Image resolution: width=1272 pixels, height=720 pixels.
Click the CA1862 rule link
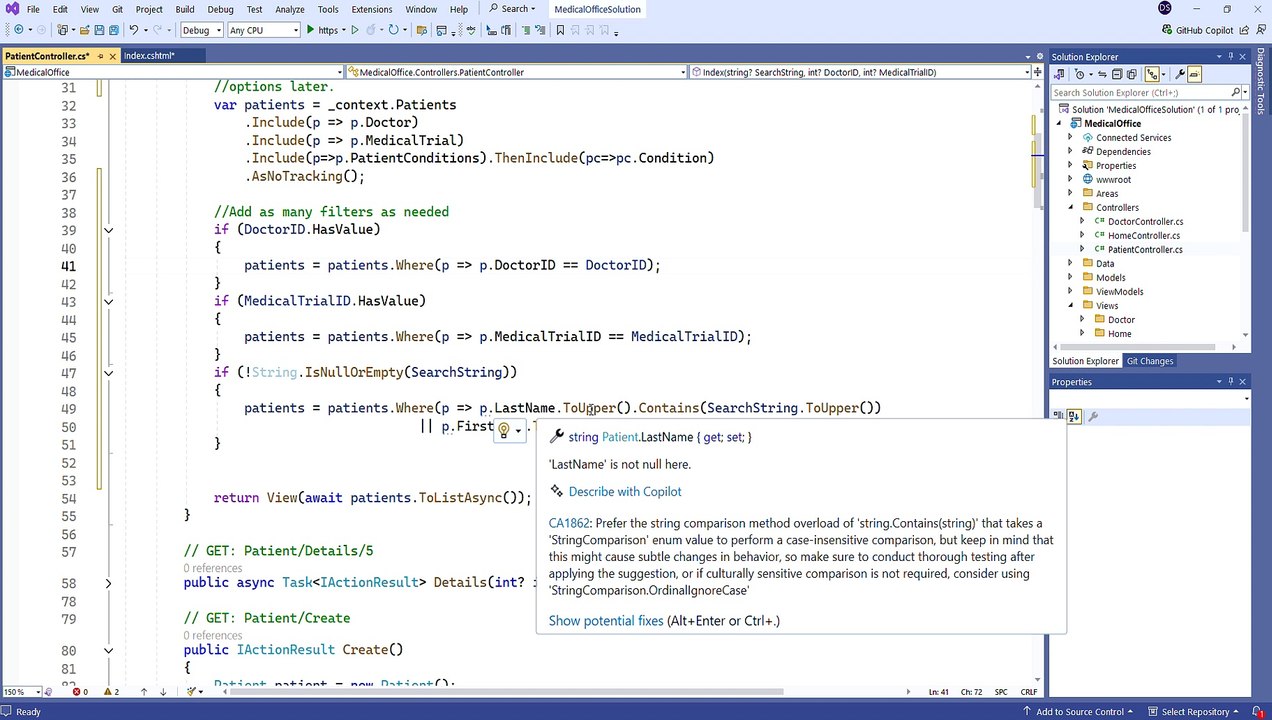pos(569,523)
